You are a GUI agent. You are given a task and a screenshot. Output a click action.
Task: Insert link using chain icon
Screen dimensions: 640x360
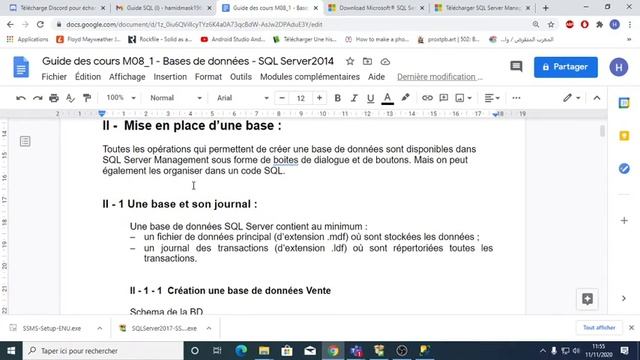coord(427,98)
